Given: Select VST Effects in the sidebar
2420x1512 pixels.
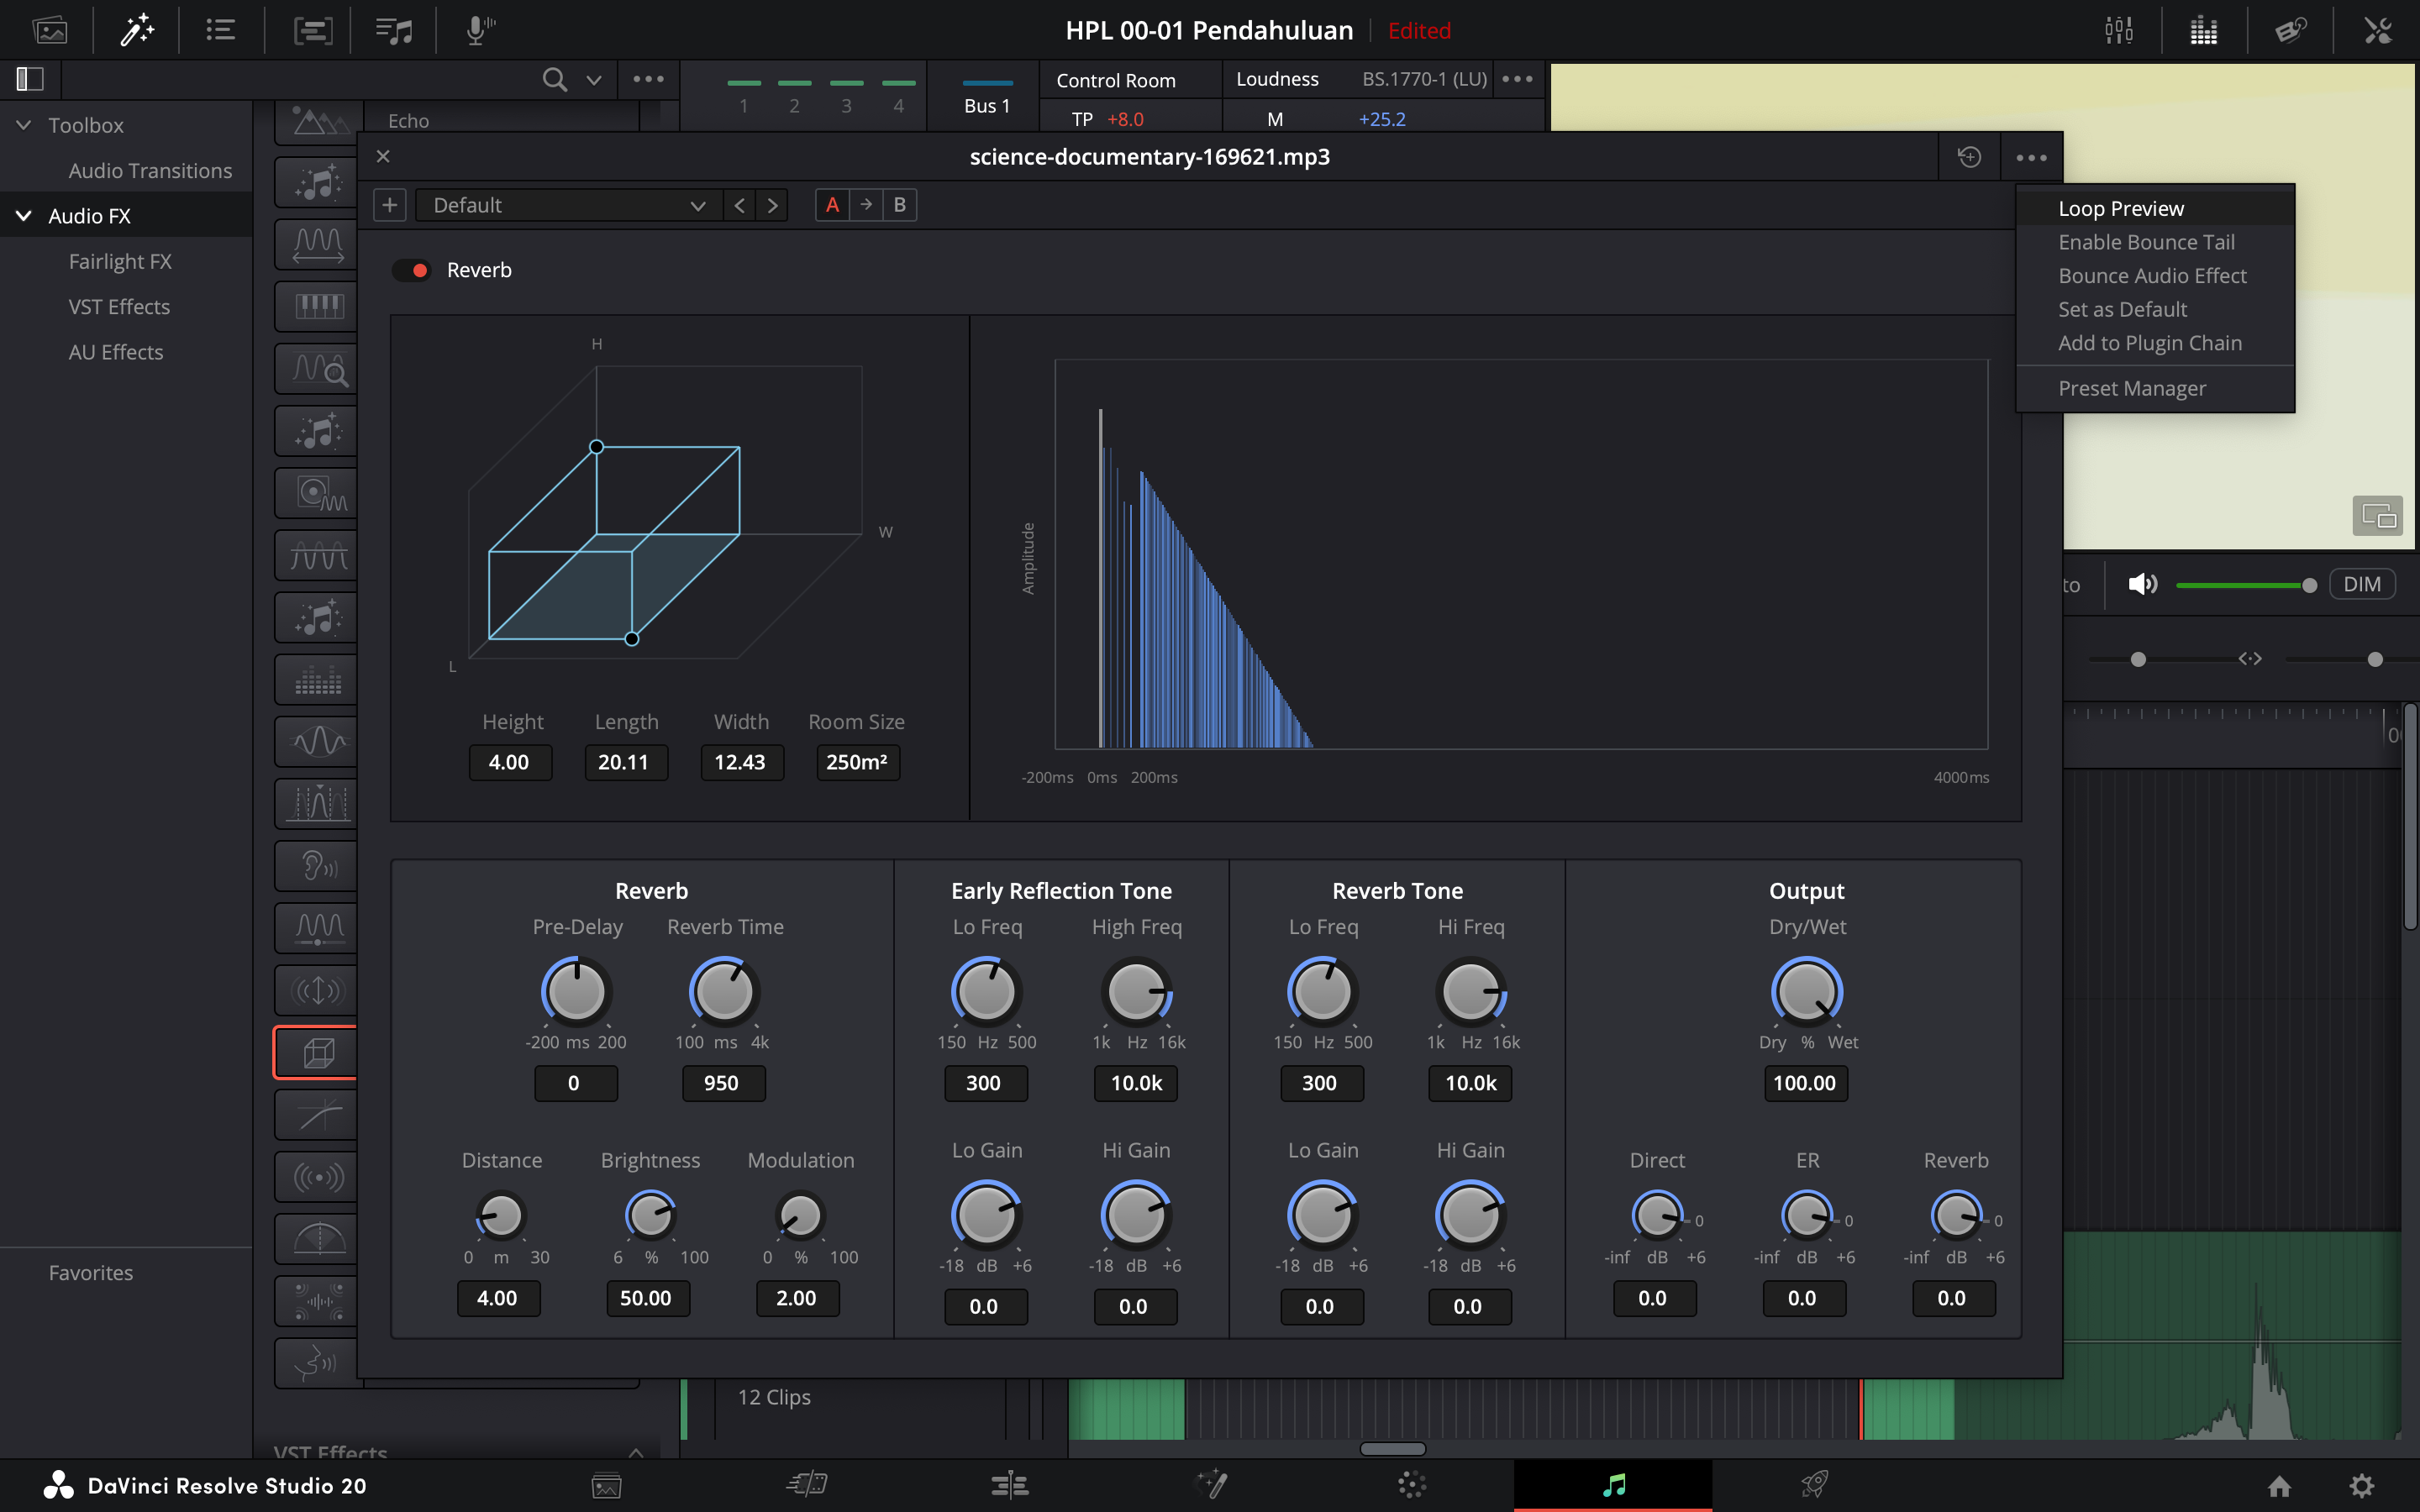Looking at the screenshot, I should pyautogui.click(x=119, y=307).
